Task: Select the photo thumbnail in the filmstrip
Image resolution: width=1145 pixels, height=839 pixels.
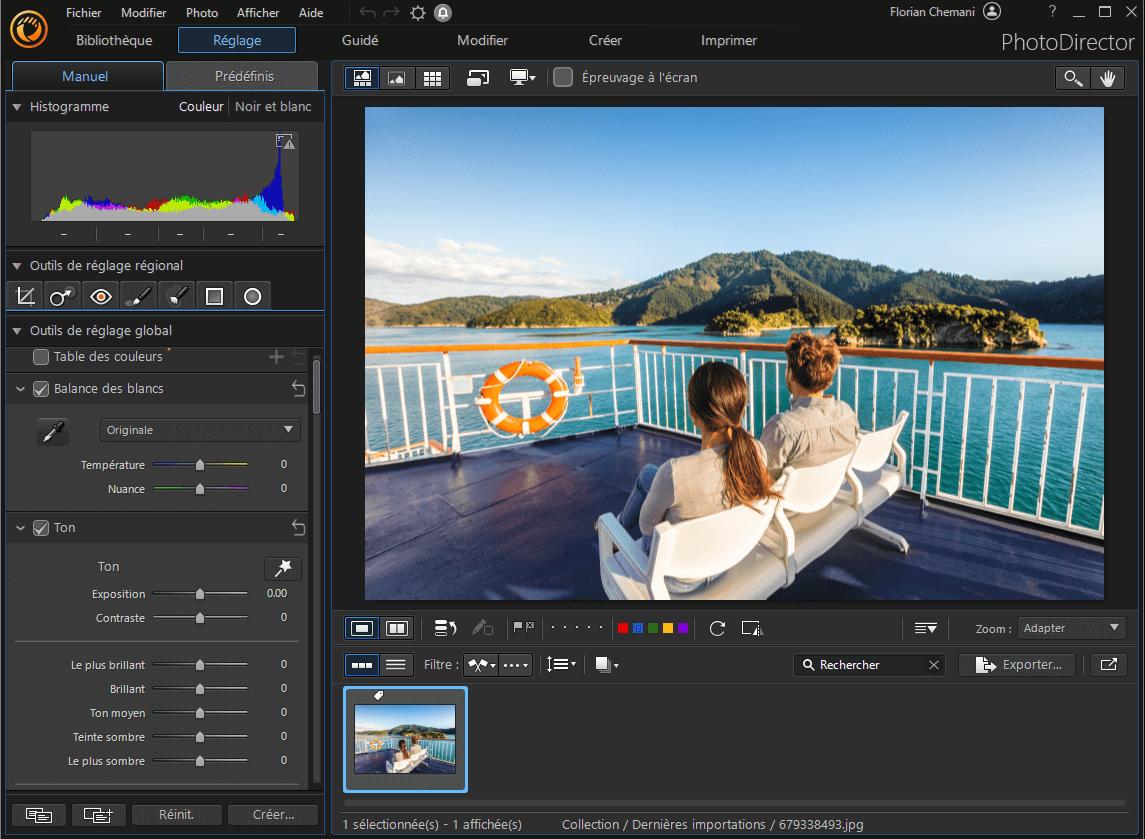Action: coord(405,739)
